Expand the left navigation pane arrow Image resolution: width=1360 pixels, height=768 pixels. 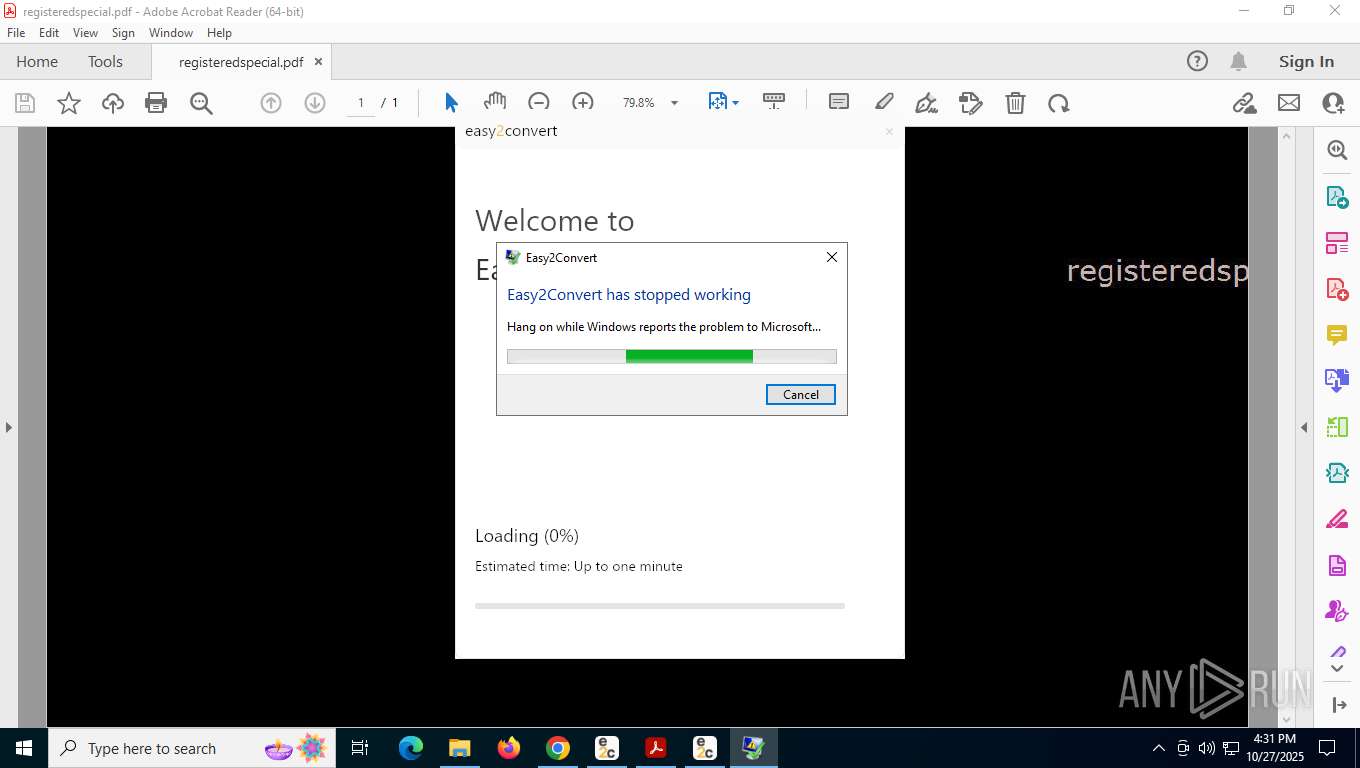coord(9,427)
